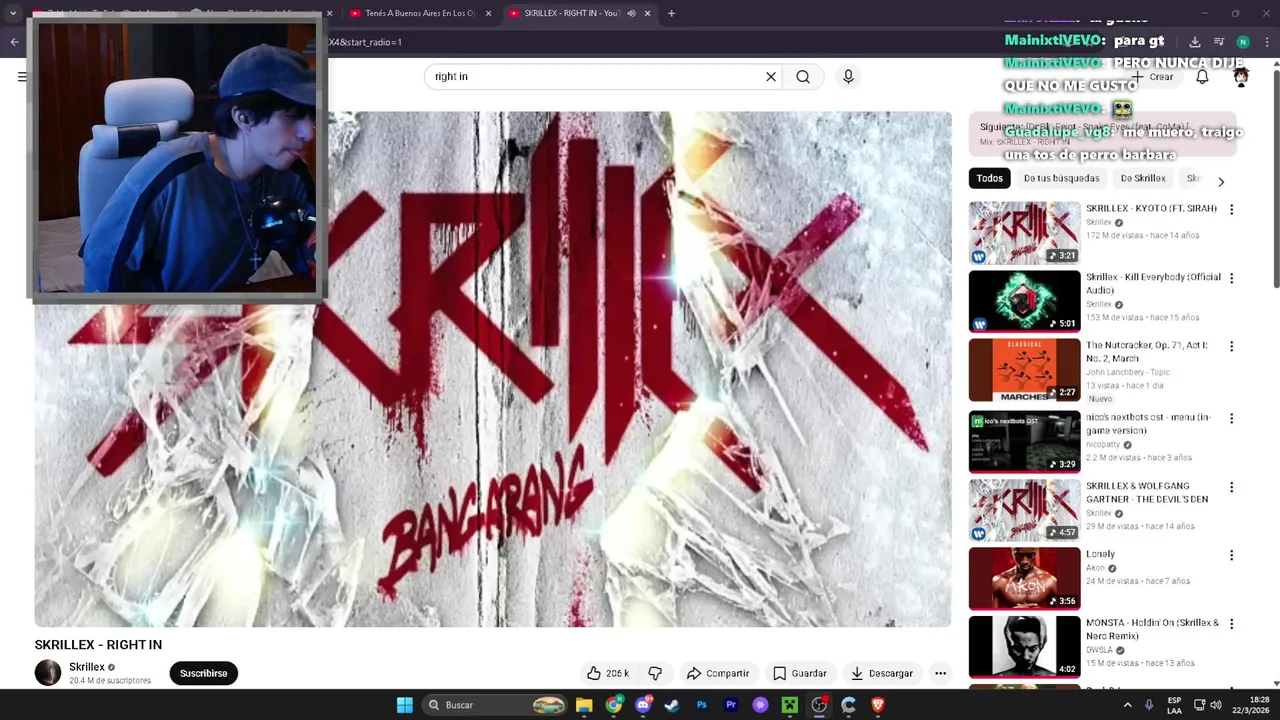
Task: Show hidden system tray icons
Action: click(1127, 705)
